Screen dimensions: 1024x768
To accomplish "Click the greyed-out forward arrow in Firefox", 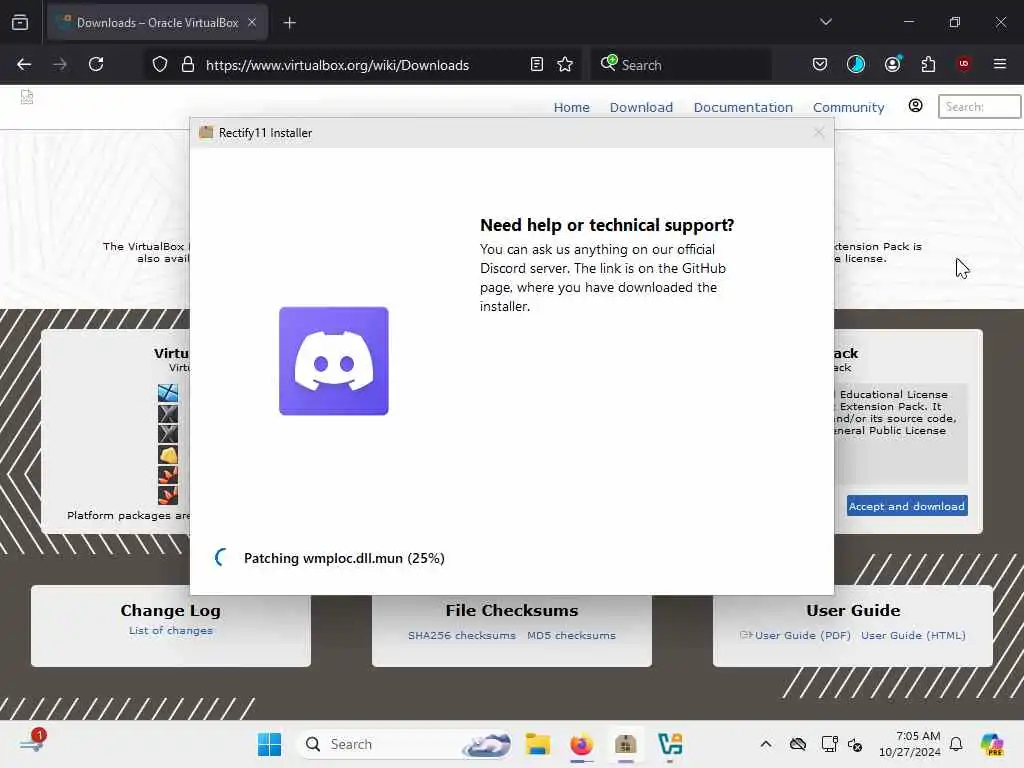I will point(60,65).
